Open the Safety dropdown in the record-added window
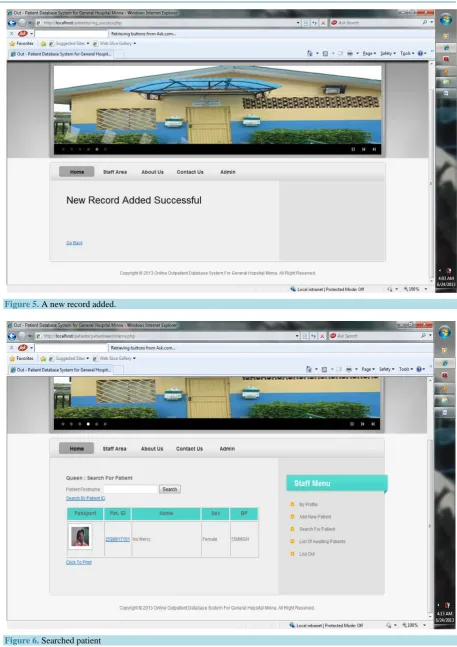The height and width of the screenshot is (647, 457). (388, 53)
